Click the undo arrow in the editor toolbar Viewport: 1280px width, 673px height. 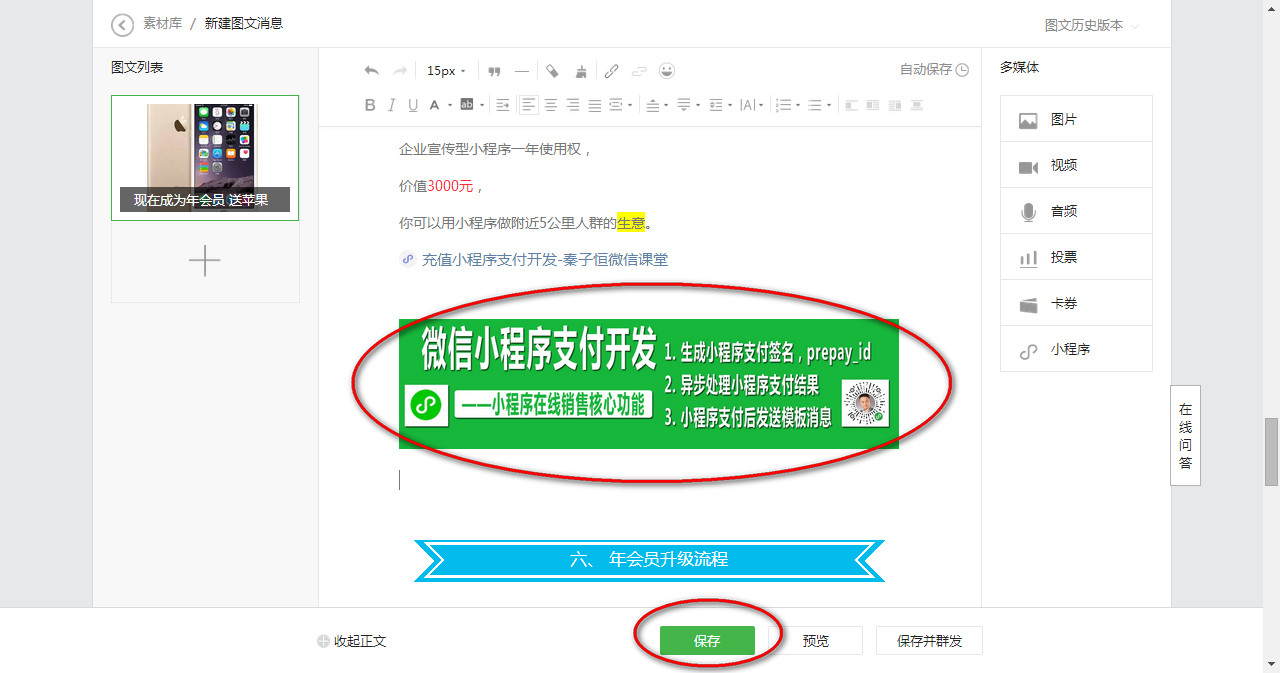coord(371,71)
